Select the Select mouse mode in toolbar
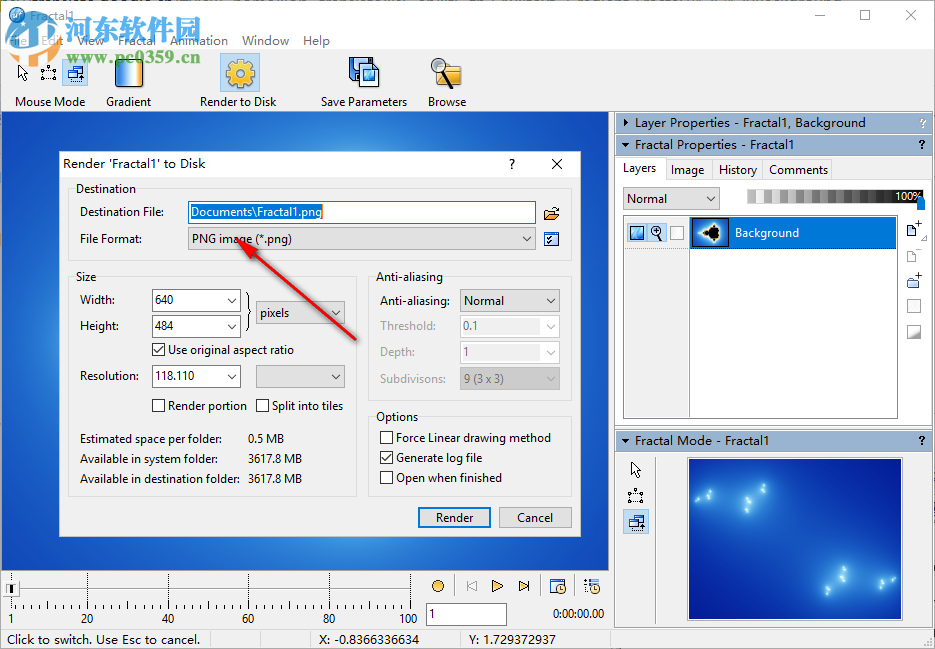This screenshot has width=935, height=649. pos(48,73)
